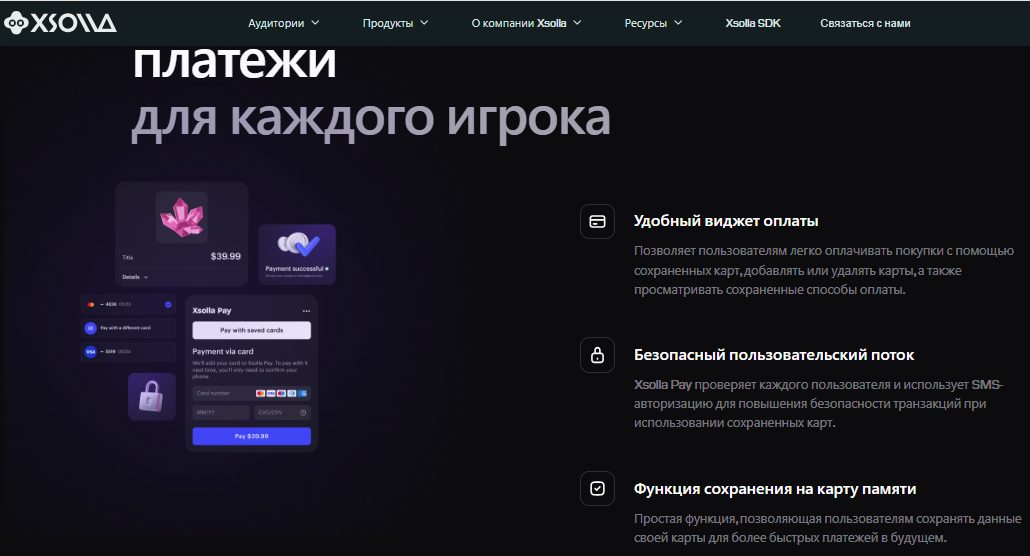Select the saved Visa card option

[x=128, y=352]
